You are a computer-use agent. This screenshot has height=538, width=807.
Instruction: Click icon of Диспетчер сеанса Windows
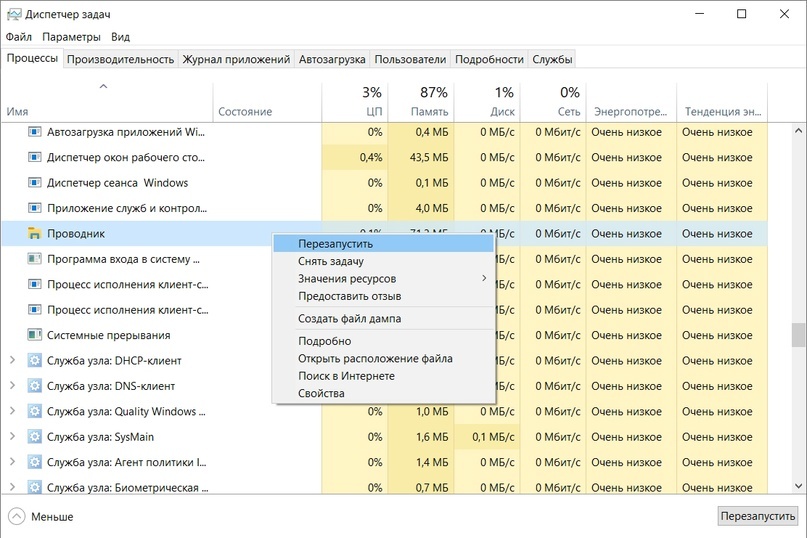coord(34,182)
